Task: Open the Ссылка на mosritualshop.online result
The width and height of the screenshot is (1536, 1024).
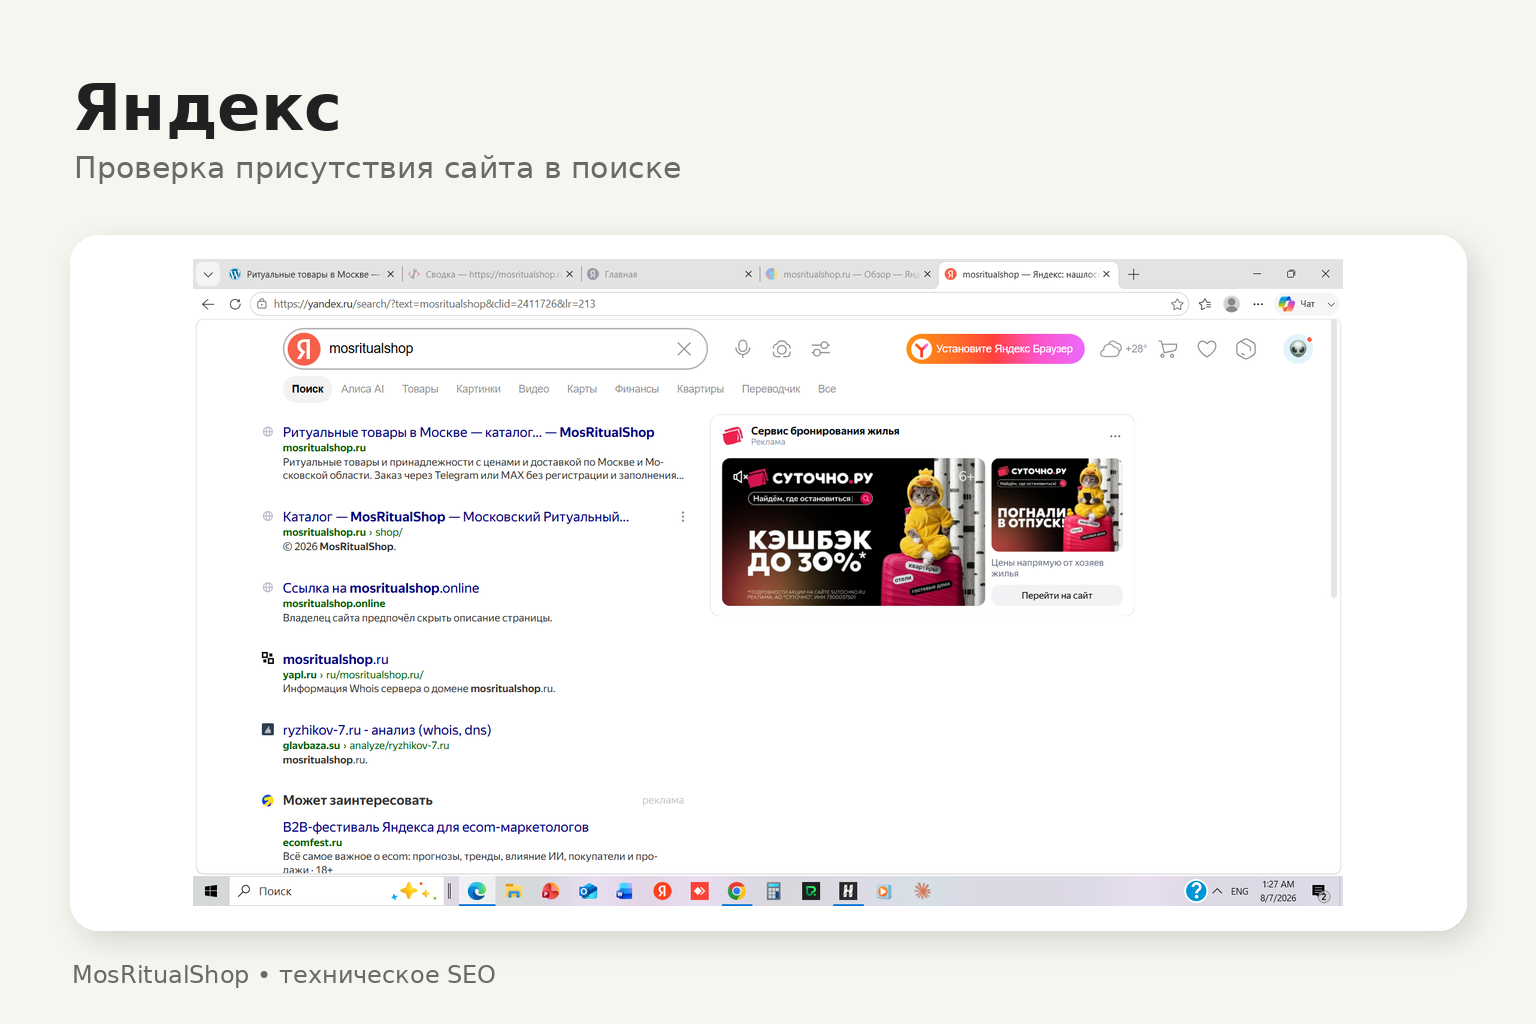Action: click(x=381, y=588)
